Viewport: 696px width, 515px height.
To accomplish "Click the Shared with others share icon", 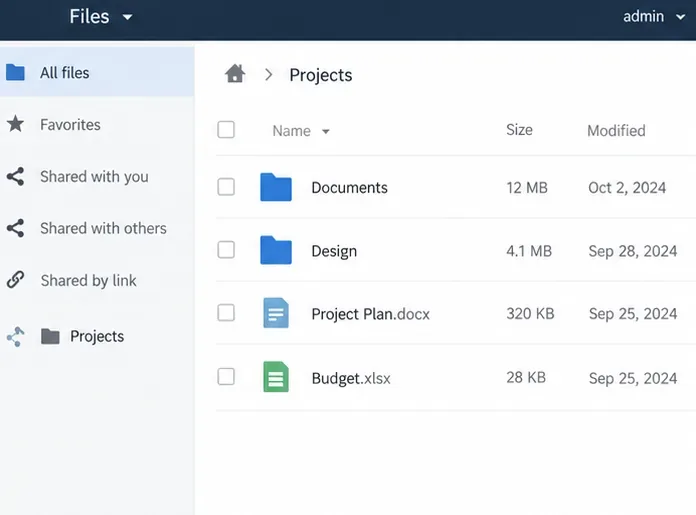I will coord(16,228).
